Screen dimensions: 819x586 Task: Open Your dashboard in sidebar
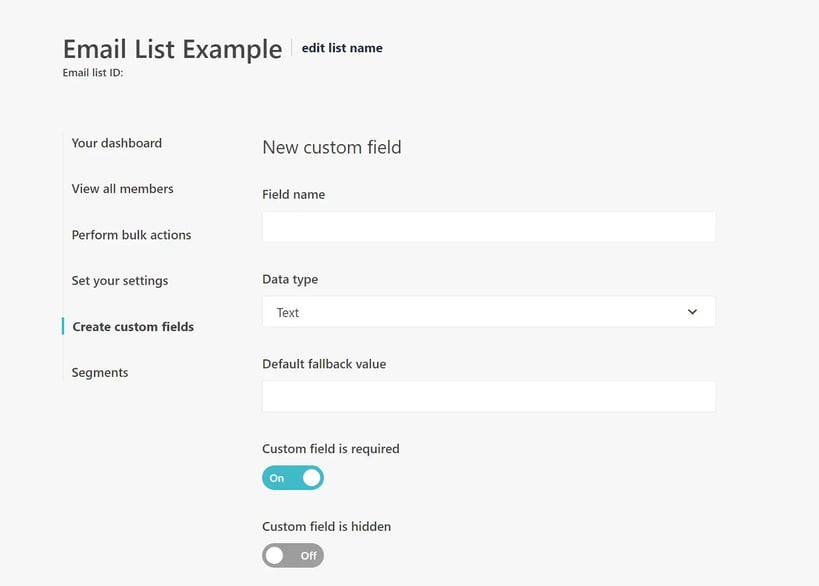[116, 143]
